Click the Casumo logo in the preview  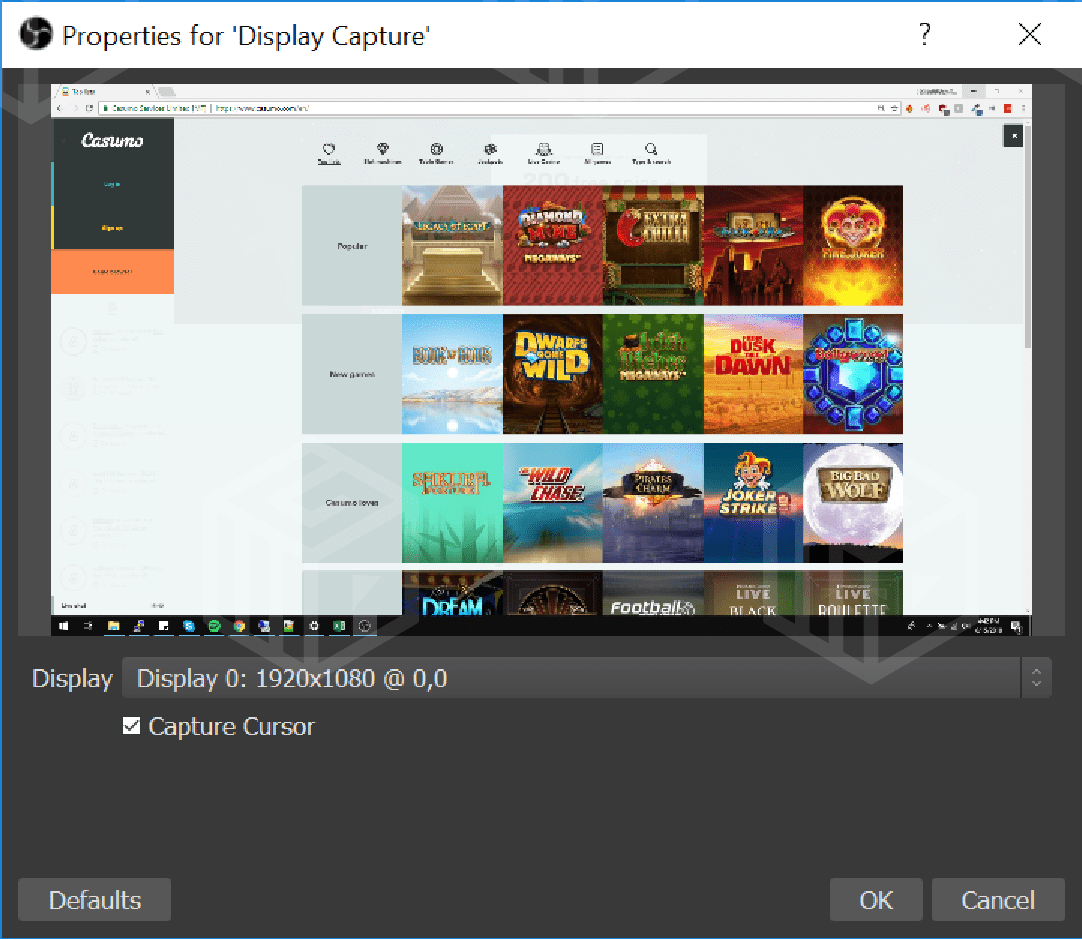[x=112, y=141]
